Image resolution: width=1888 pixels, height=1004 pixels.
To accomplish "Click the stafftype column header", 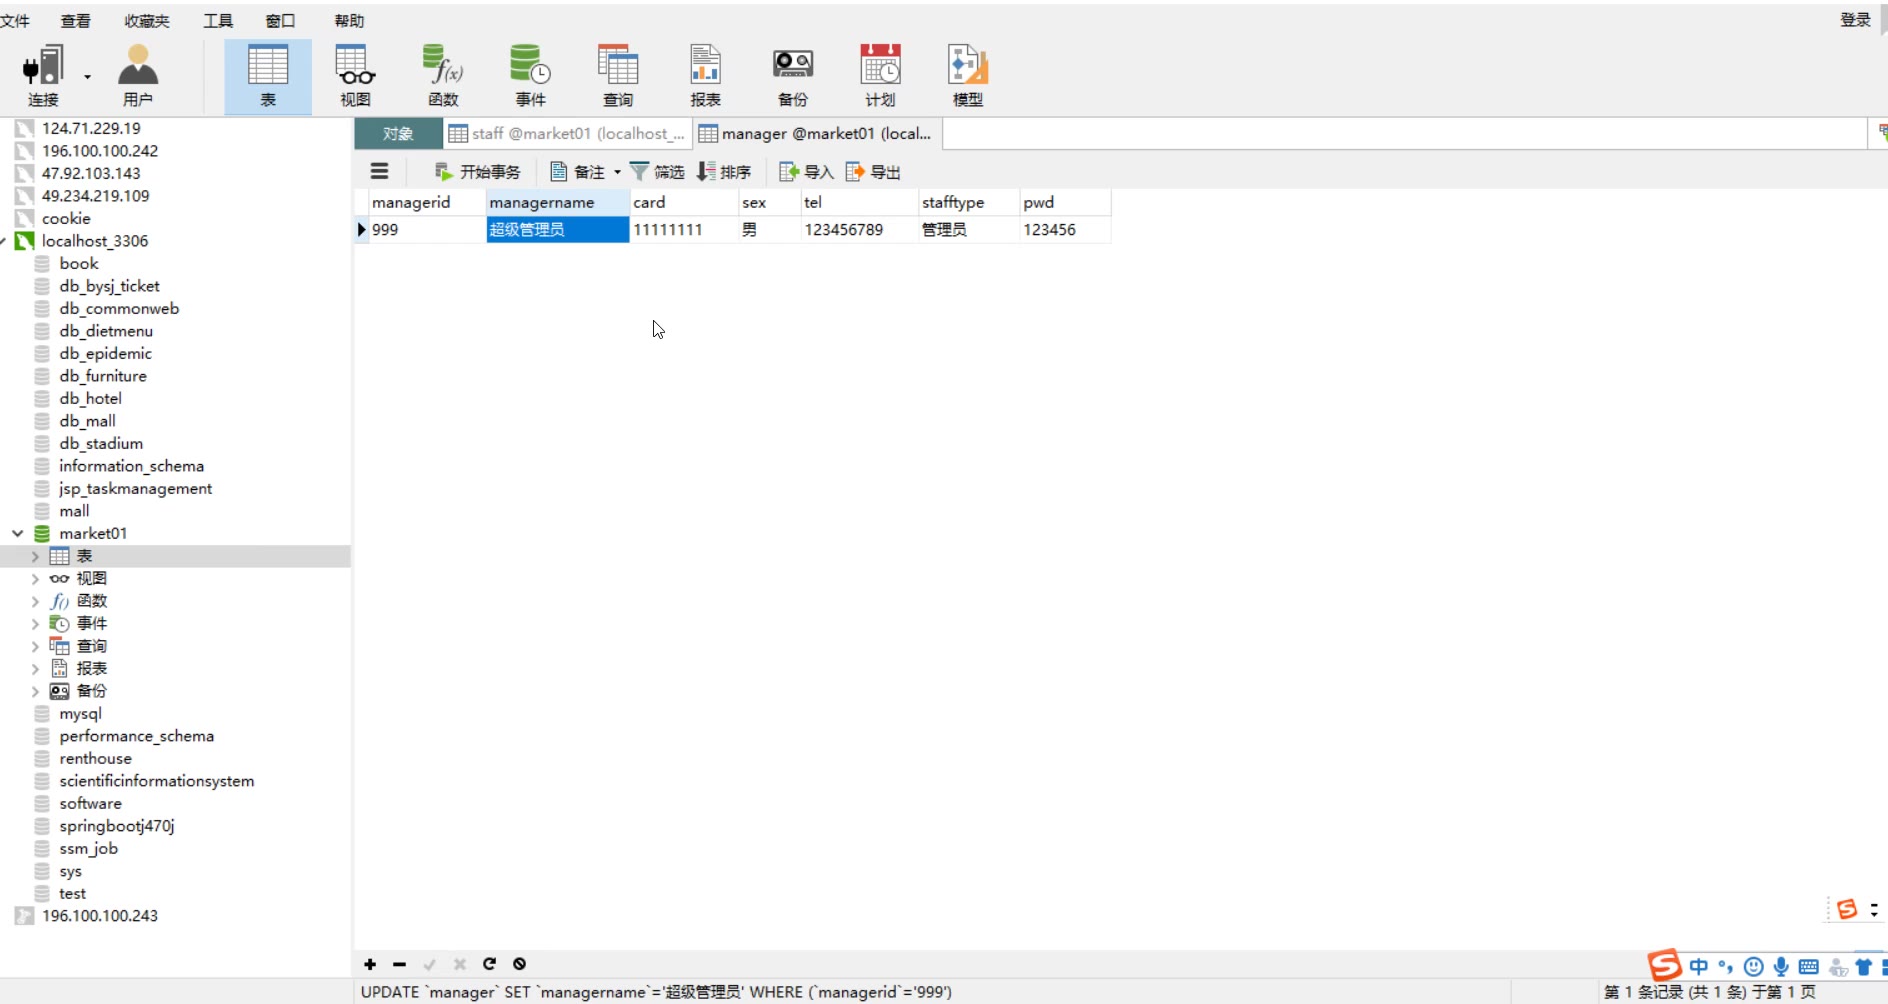I will pos(969,202).
